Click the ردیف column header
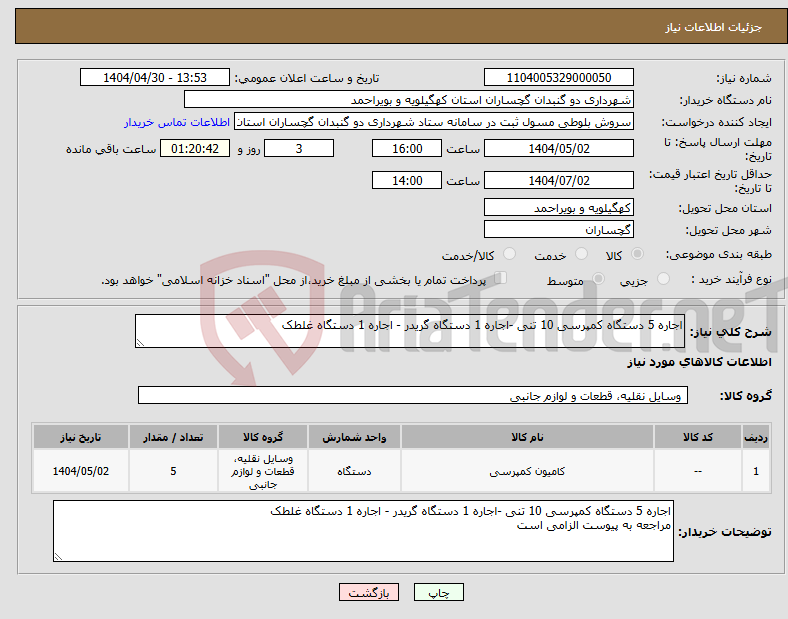 pos(756,437)
